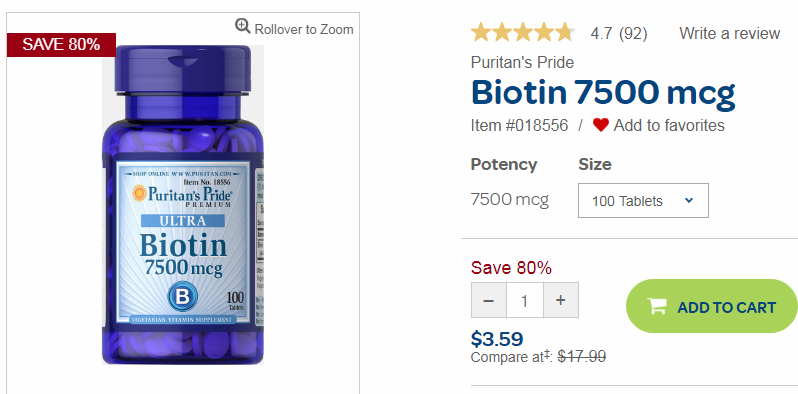Click the Puritan's Pride sun logo on bottle

pos(139,193)
